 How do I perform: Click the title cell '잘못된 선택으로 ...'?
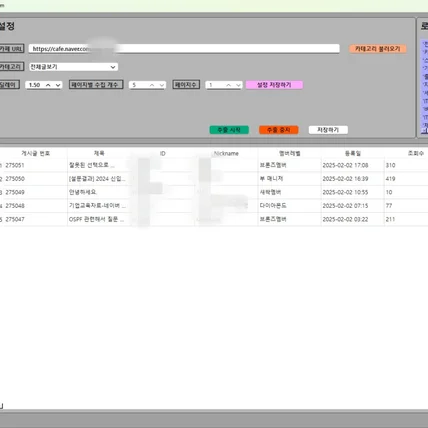99,165
